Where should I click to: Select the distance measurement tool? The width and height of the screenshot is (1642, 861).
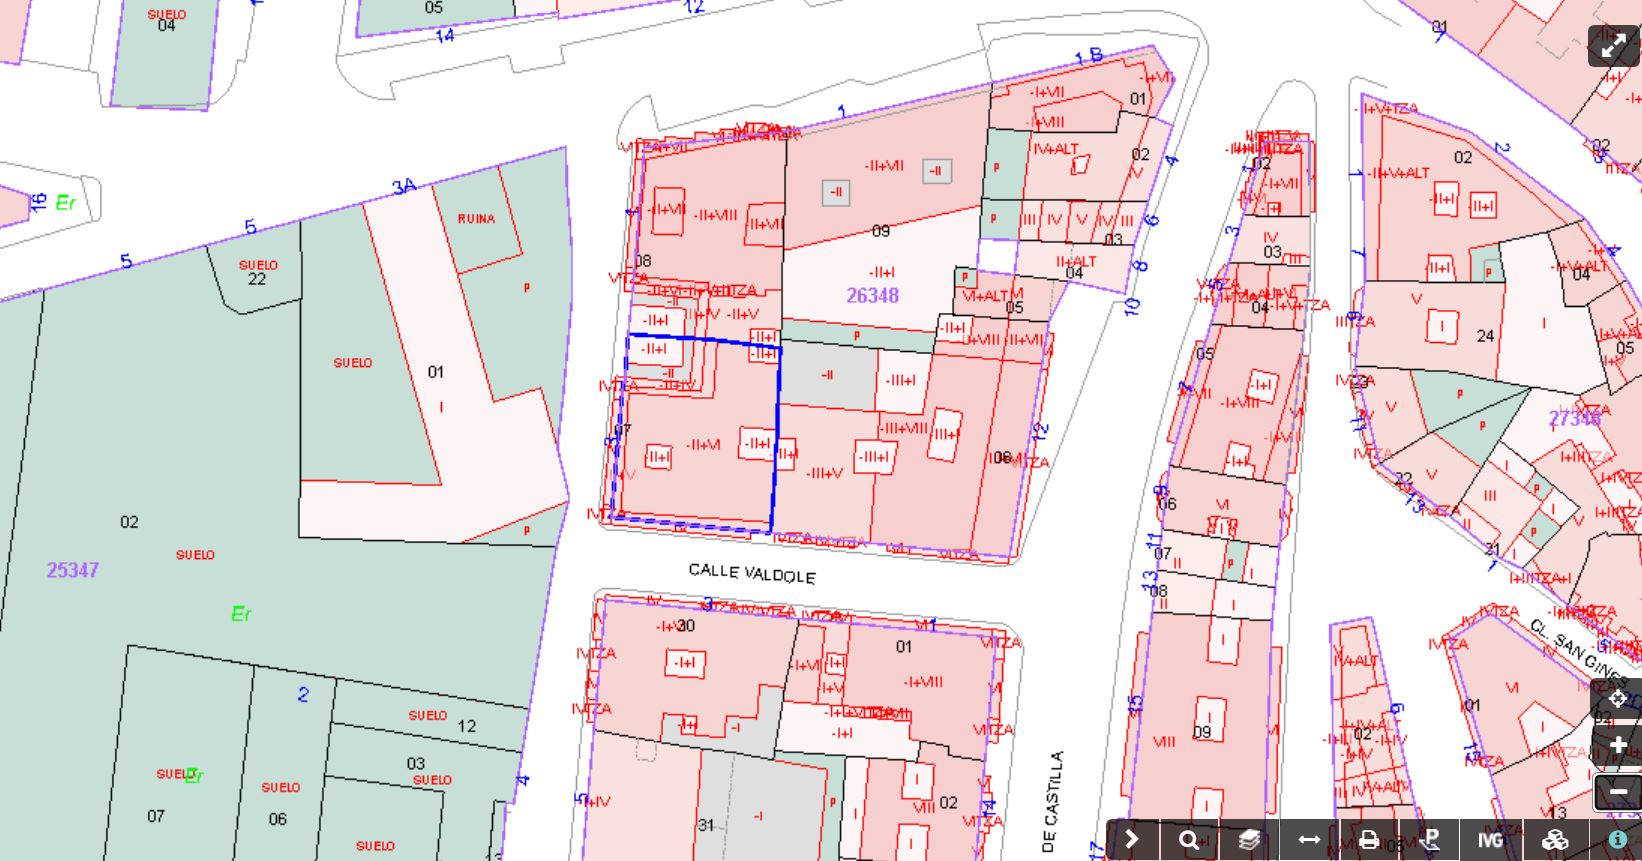pyautogui.click(x=1309, y=840)
